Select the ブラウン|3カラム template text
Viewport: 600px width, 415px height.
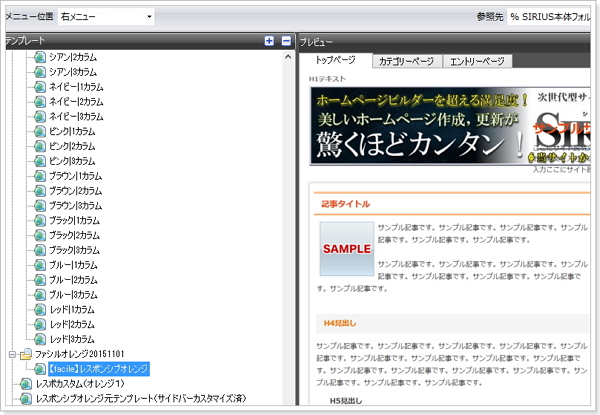75,206
